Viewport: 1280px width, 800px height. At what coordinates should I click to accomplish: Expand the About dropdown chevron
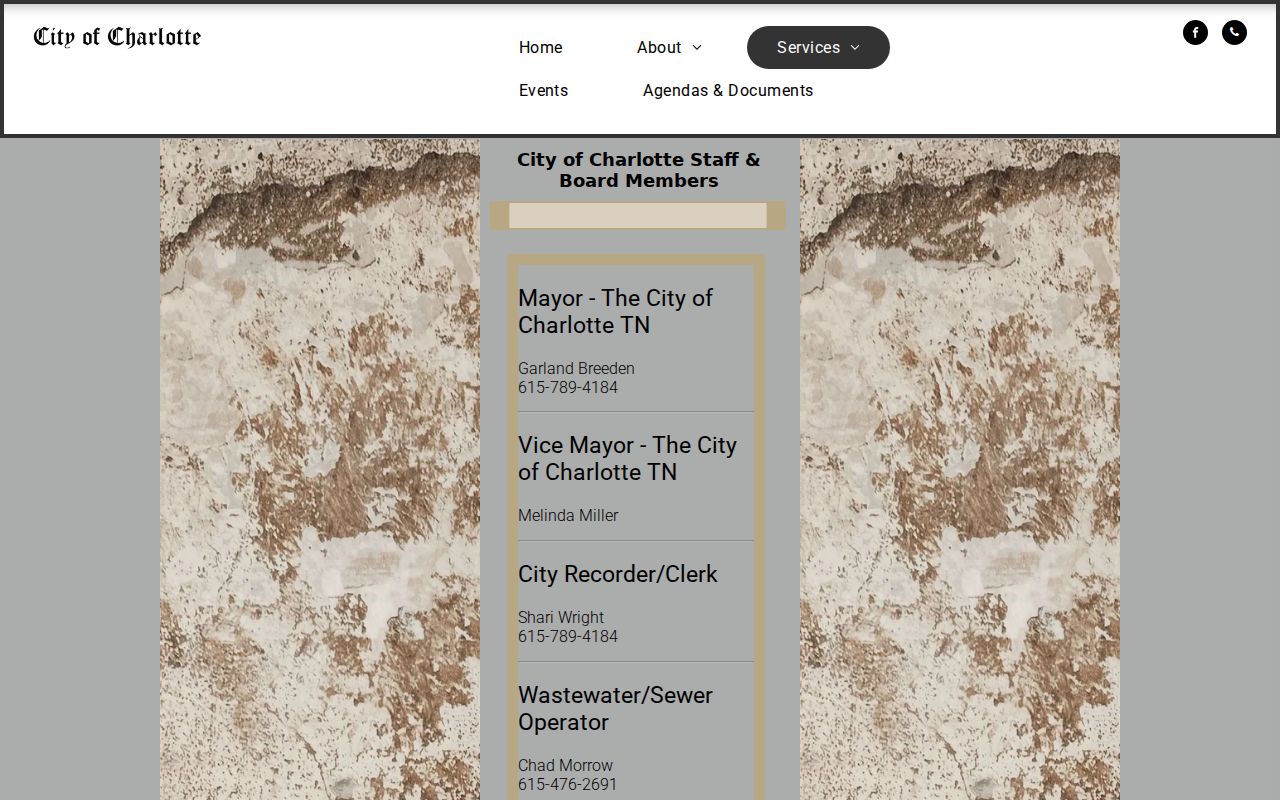[x=697, y=47]
